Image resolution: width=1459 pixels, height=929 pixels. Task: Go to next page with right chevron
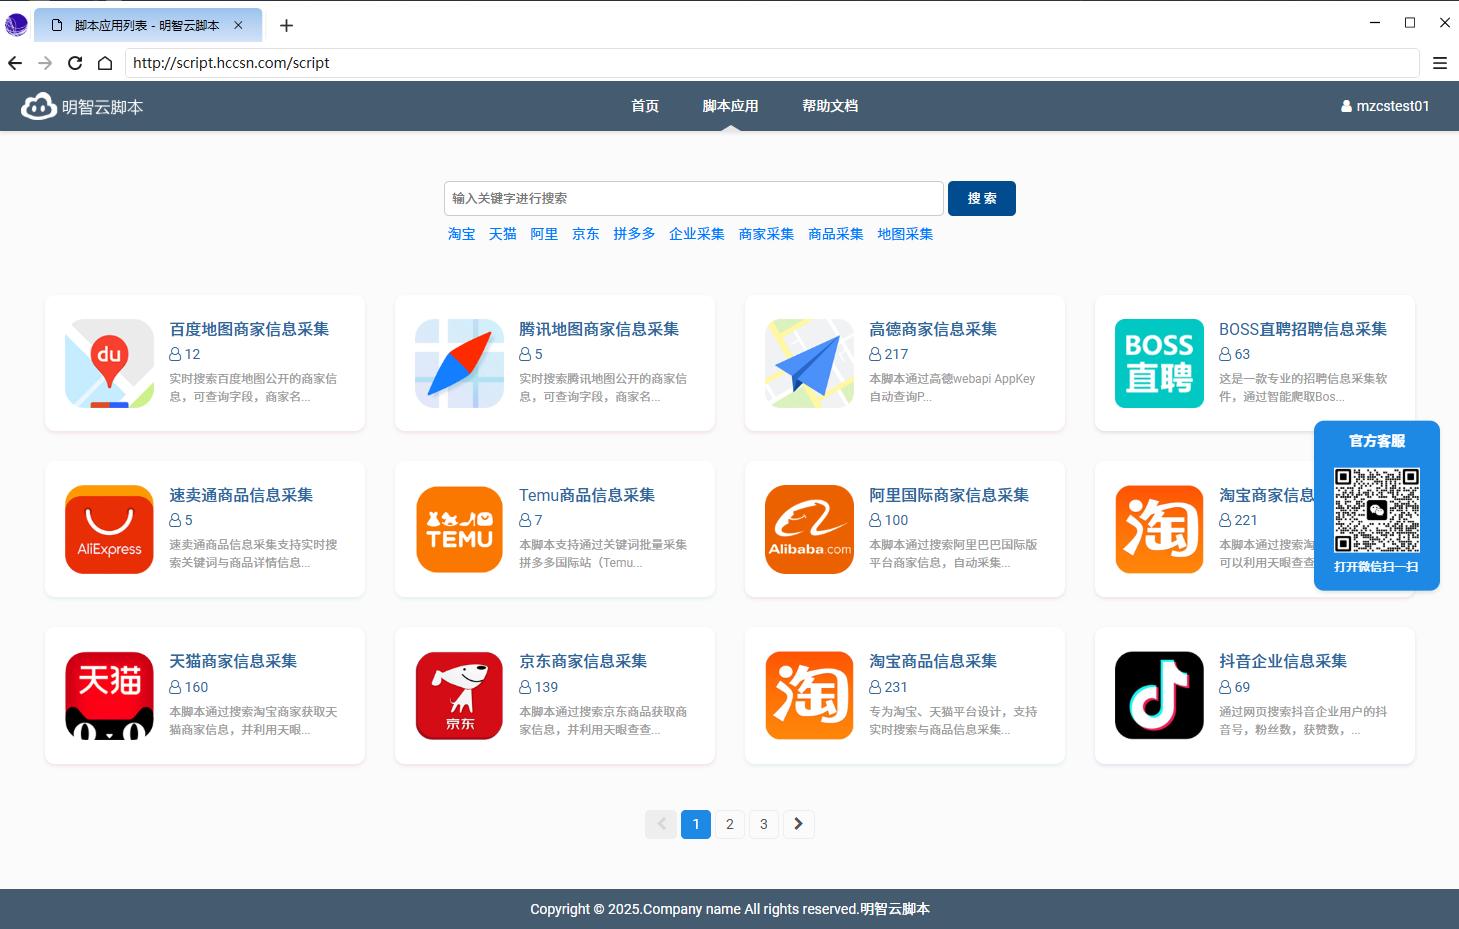pyautogui.click(x=798, y=824)
